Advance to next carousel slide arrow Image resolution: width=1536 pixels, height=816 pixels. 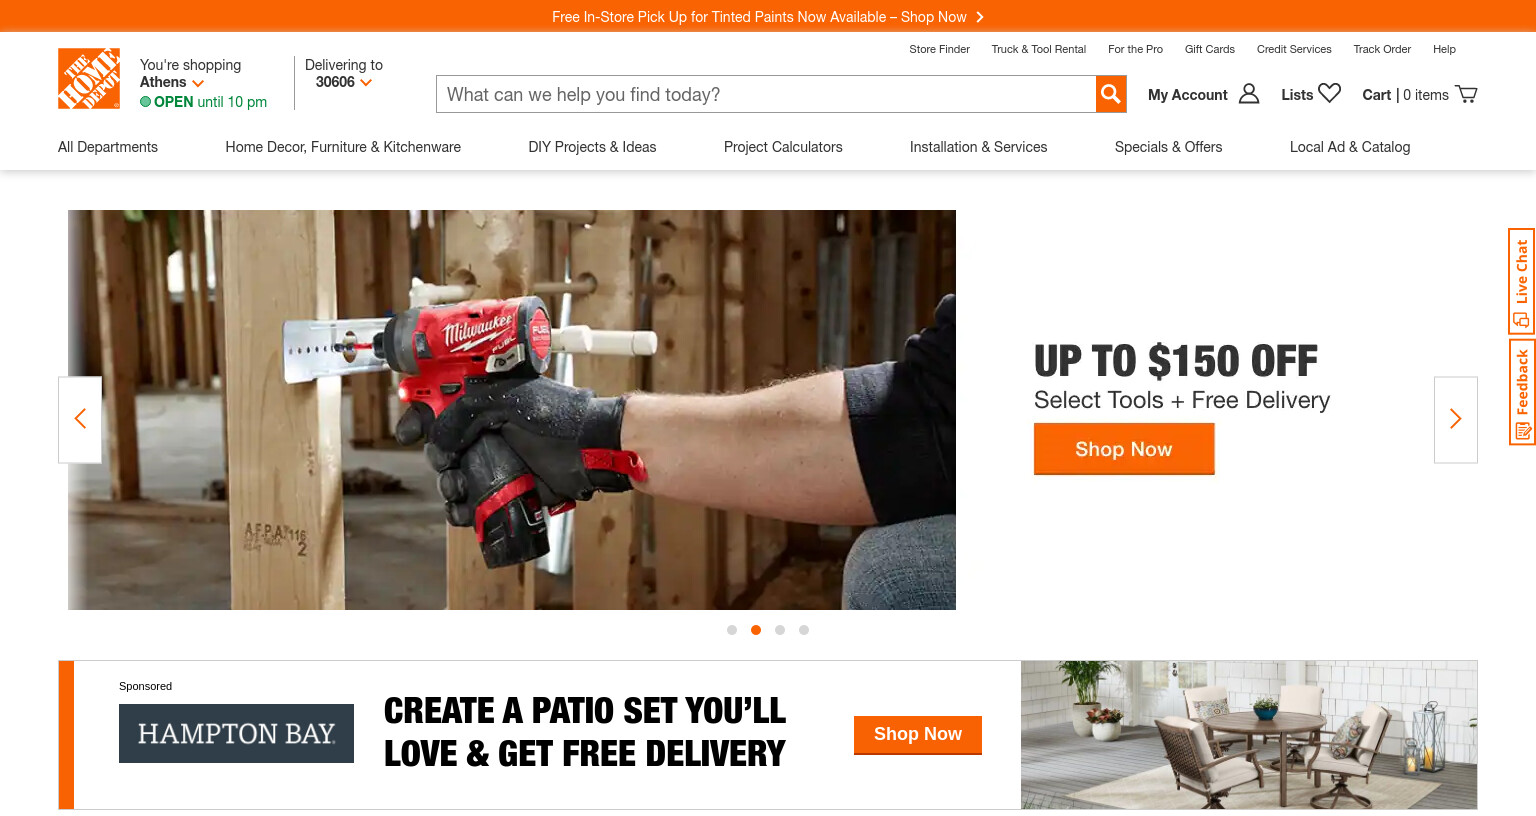click(1455, 419)
